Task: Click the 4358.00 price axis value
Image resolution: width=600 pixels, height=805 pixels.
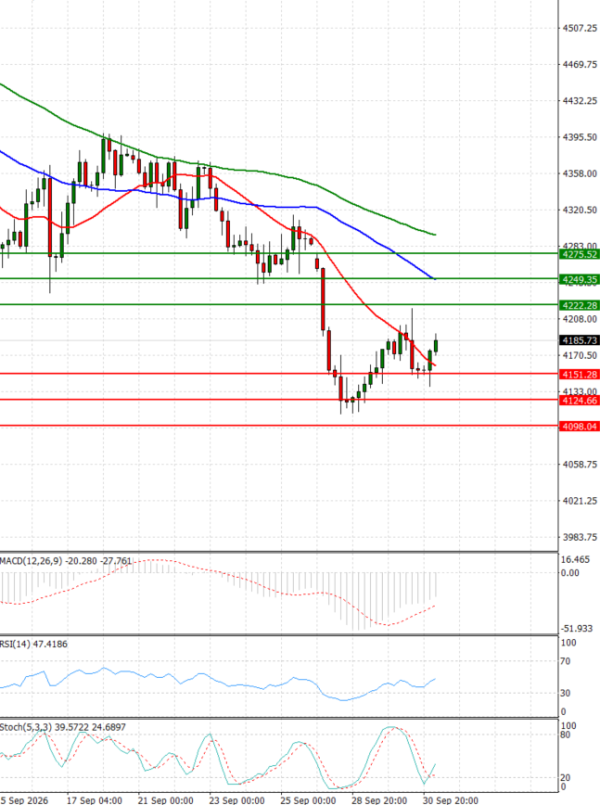Action: click(x=580, y=174)
